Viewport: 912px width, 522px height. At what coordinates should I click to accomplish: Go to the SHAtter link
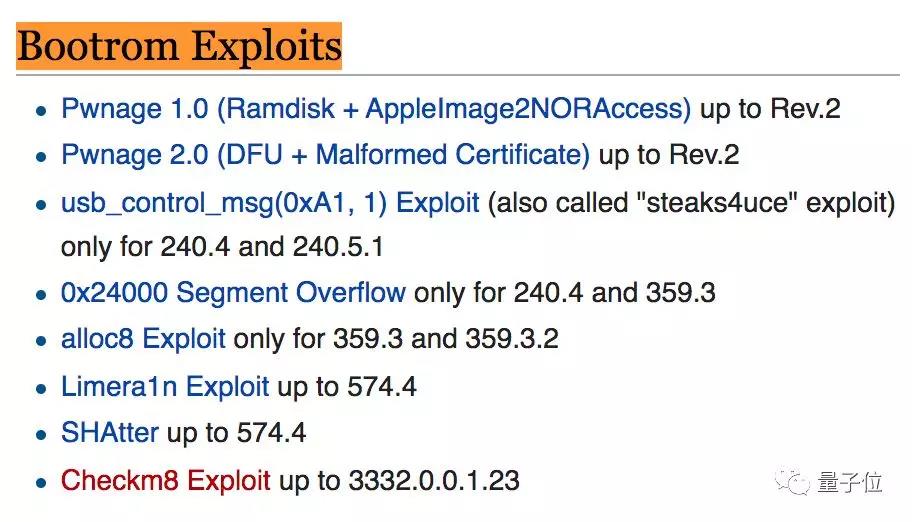click(110, 432)
